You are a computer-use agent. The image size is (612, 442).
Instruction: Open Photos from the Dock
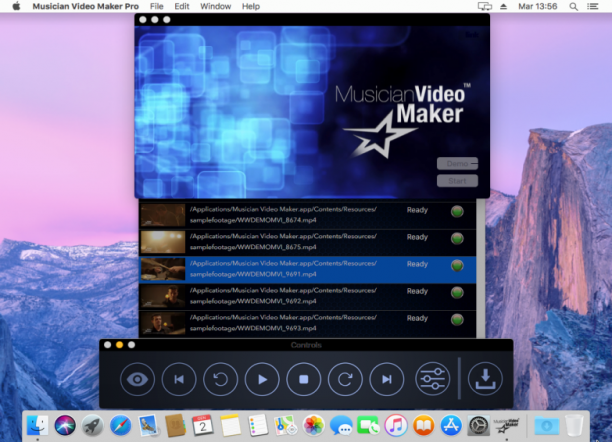point(313,425)
